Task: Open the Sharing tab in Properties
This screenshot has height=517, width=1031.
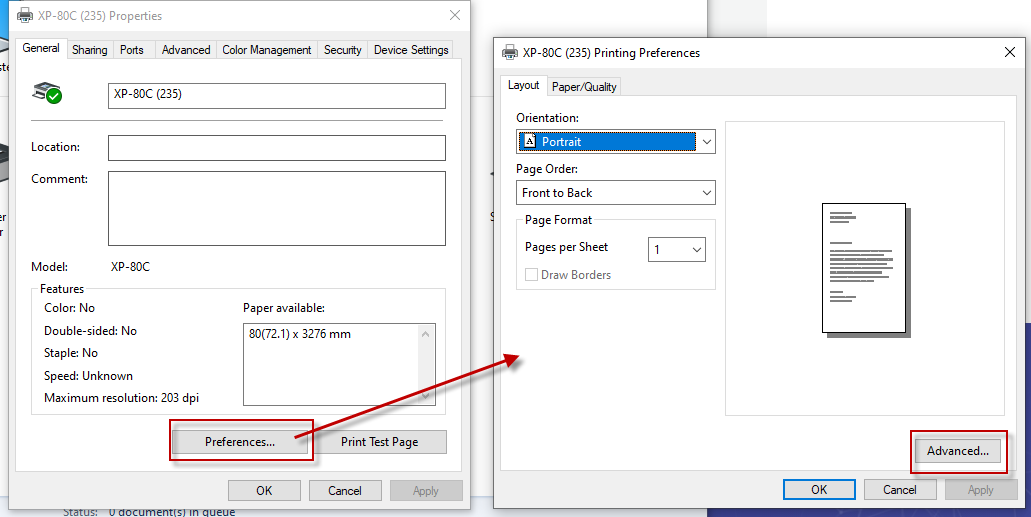Action: pos(89,50)
